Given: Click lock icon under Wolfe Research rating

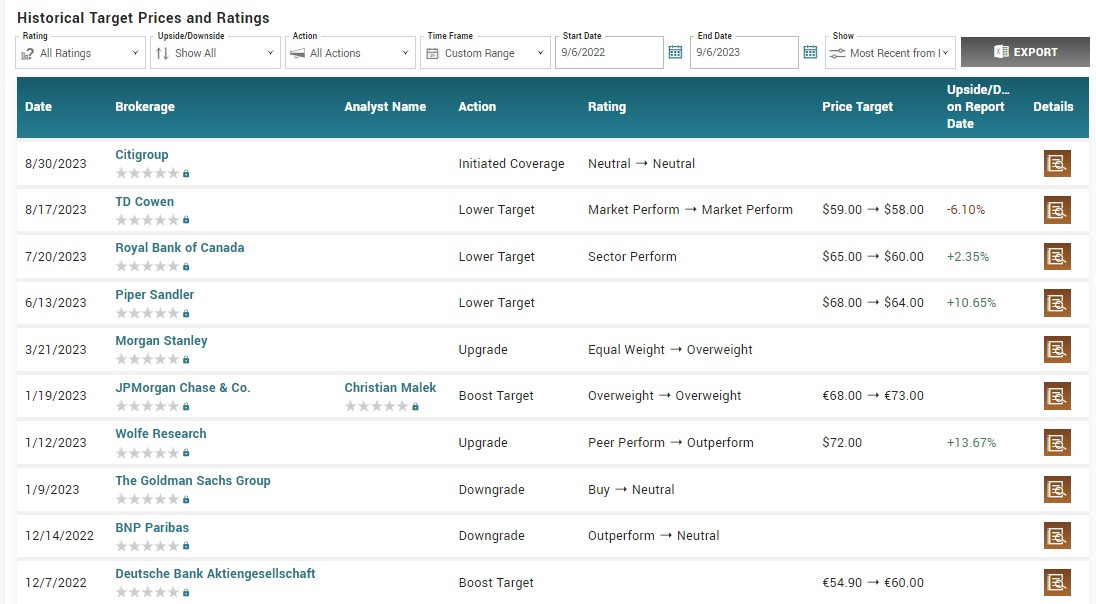Looking at the screenshot, I should point(186,453).
